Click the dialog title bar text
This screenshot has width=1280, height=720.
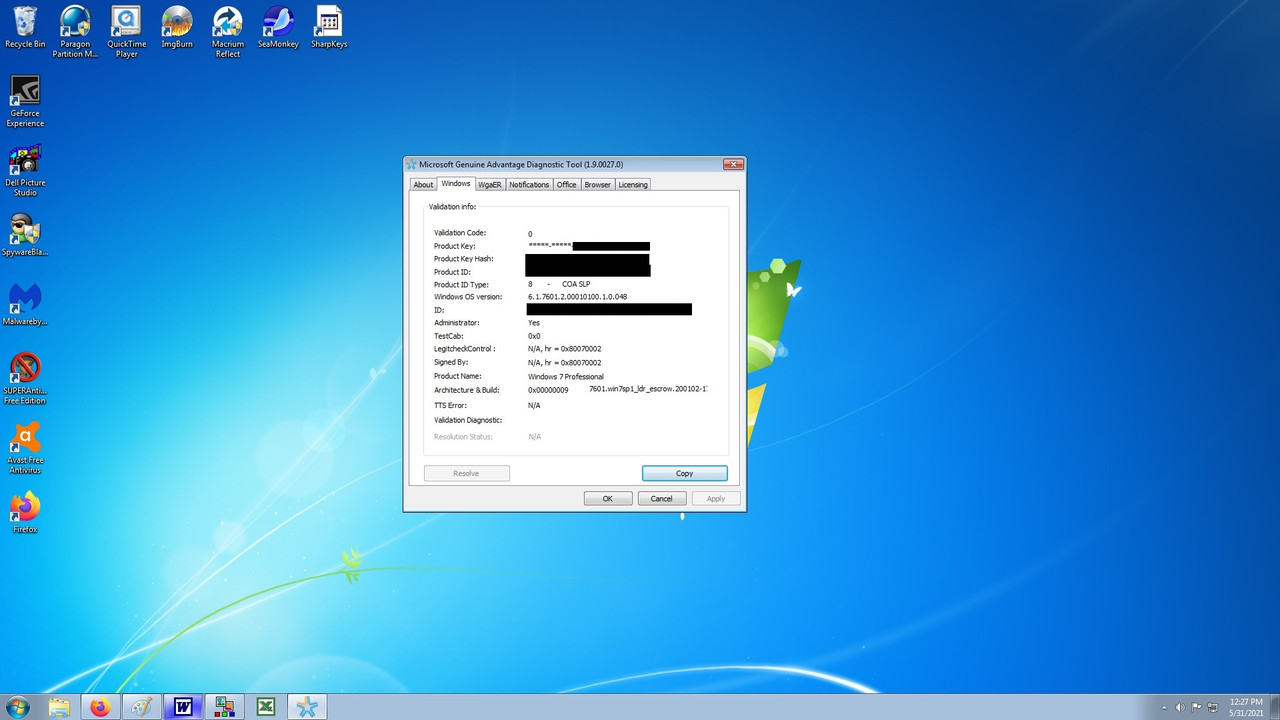[521, 164]
